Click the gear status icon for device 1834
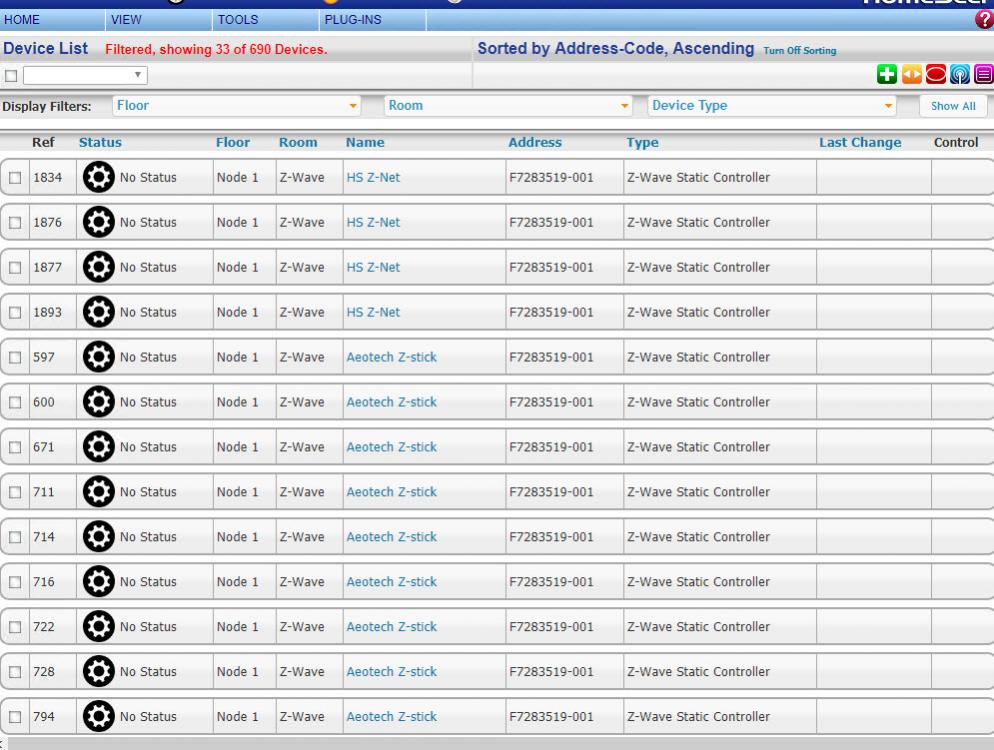Viewport: 994px width, 750px height. click(x=97, y=178)
